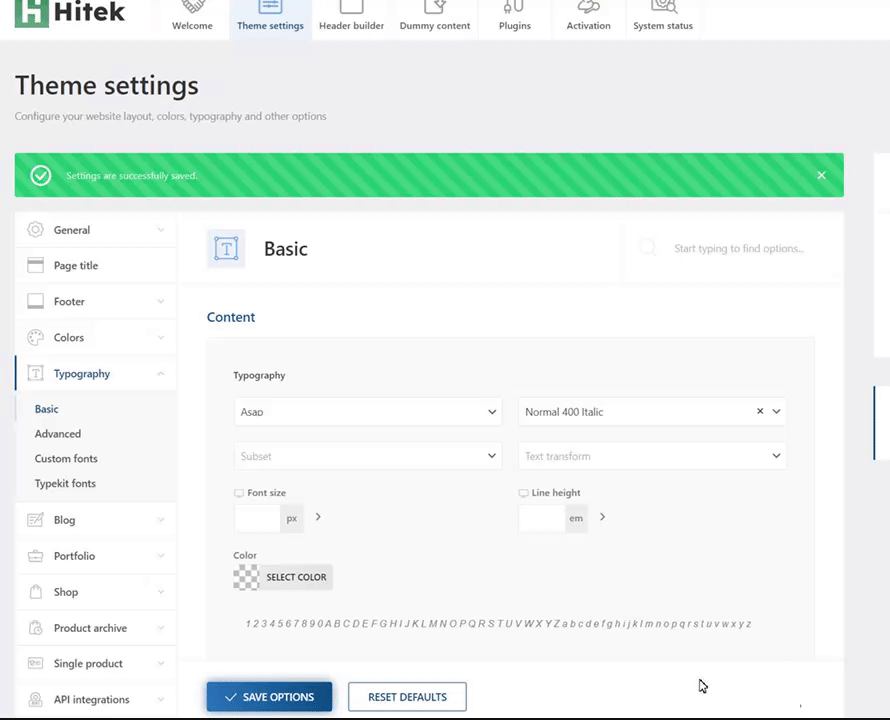Expand the Footer section chevron
Image resolution: width=890 pixels, height=720 pixels.
pos(161,302)
